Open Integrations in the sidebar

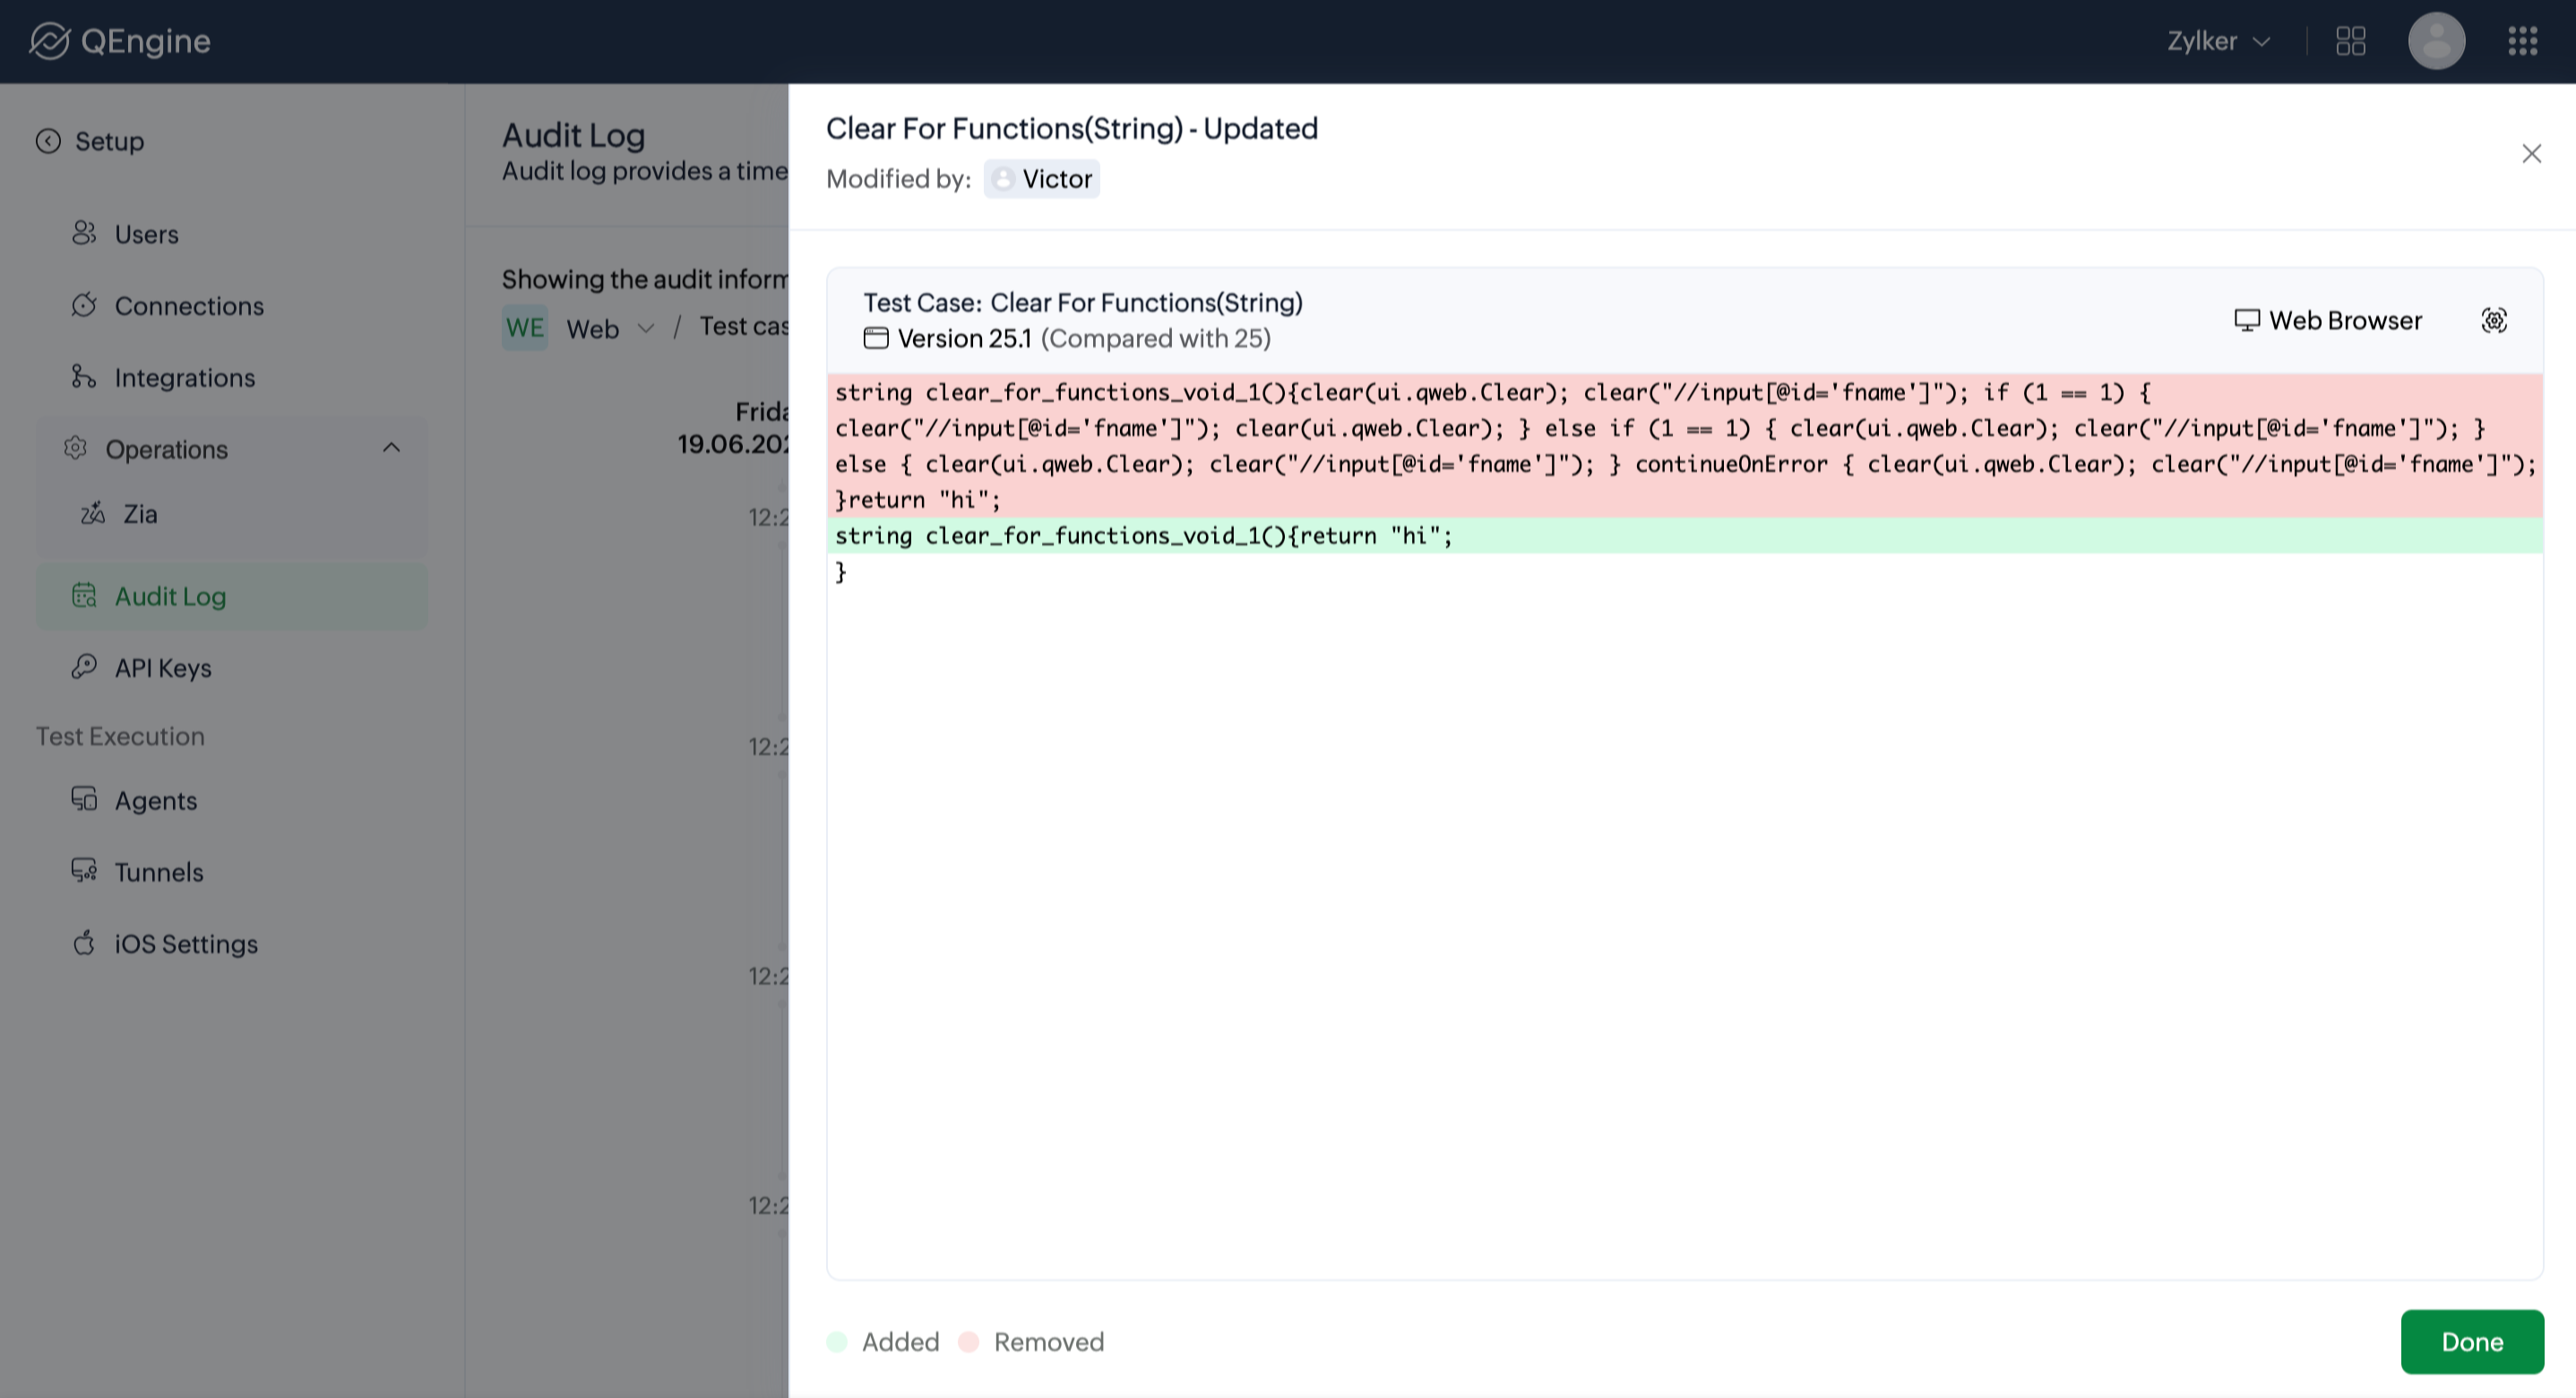[185, 378]
